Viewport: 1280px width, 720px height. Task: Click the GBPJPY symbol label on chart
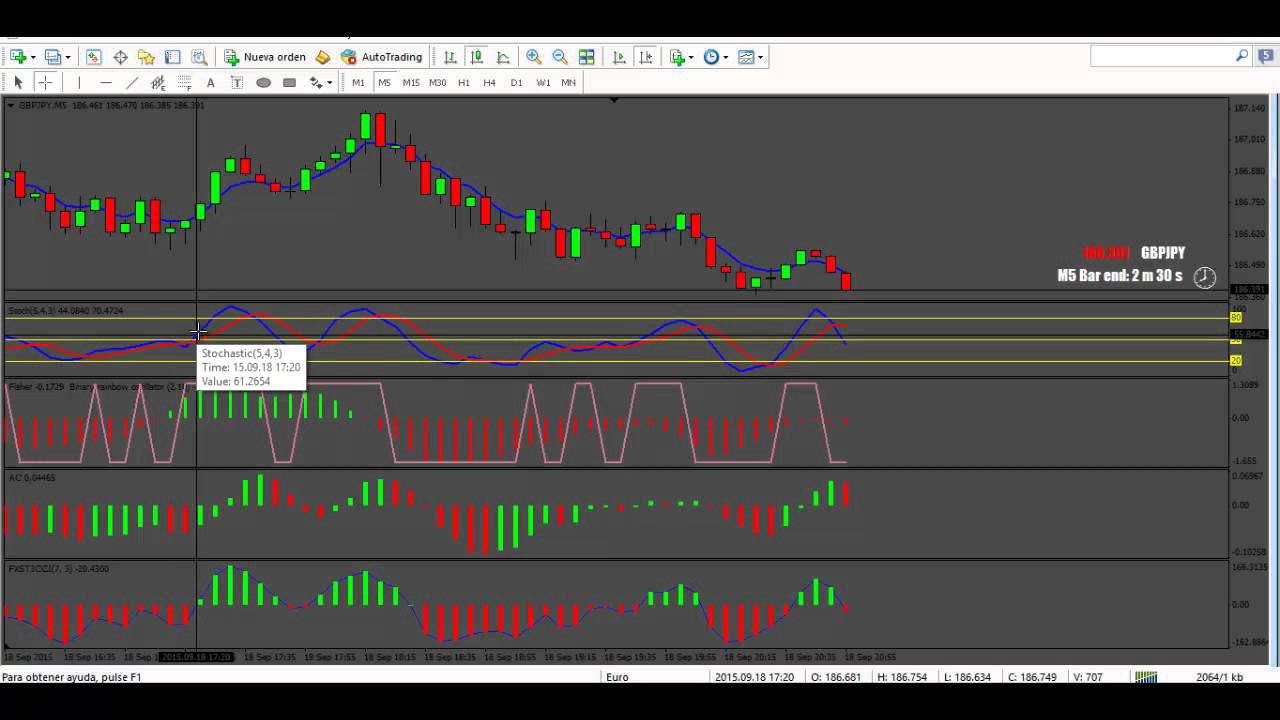tap(1162, 254)
